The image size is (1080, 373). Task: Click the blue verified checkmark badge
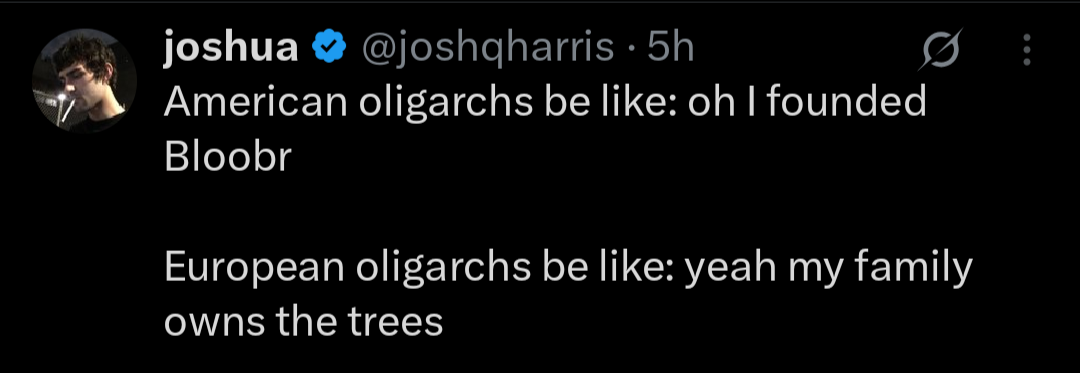[x=330, y=49]
